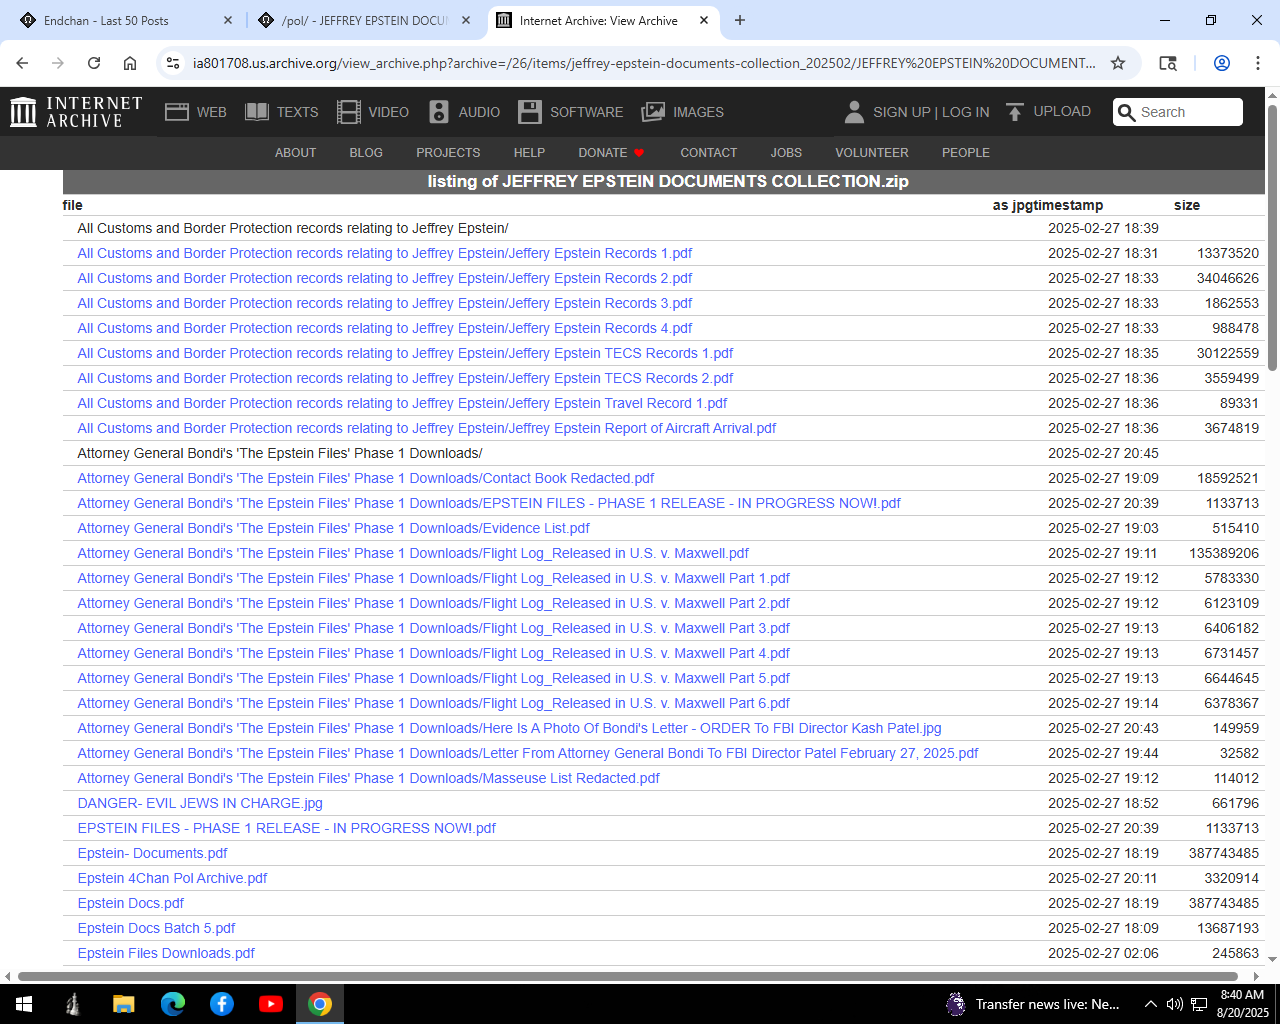
Task: Open Flight Log Maxwell Part 3.pdf
Action: [x=434, y=628]
